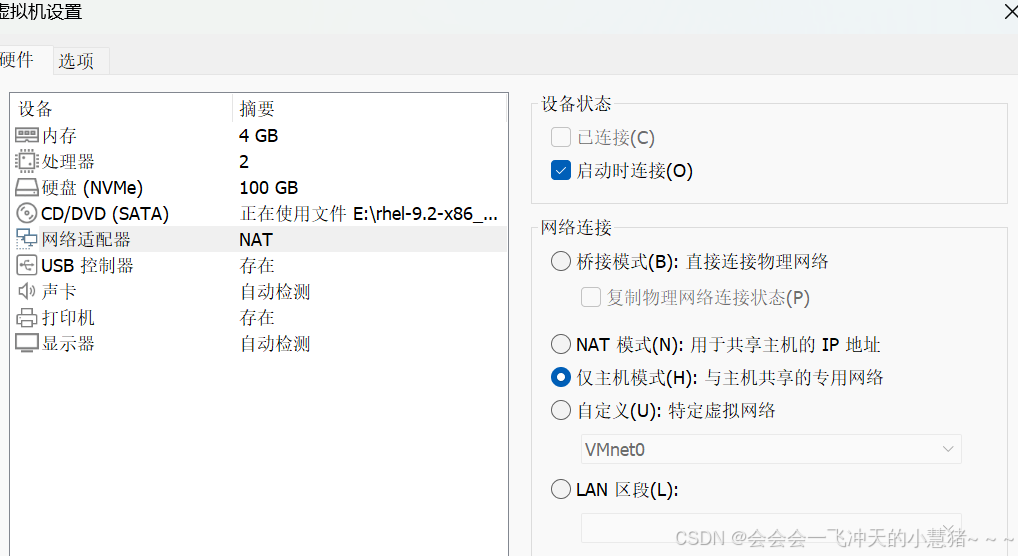Select NAT 模式(N) radio button
Viewport: 1018px width, 556px height.
click(x=560, y=344)
